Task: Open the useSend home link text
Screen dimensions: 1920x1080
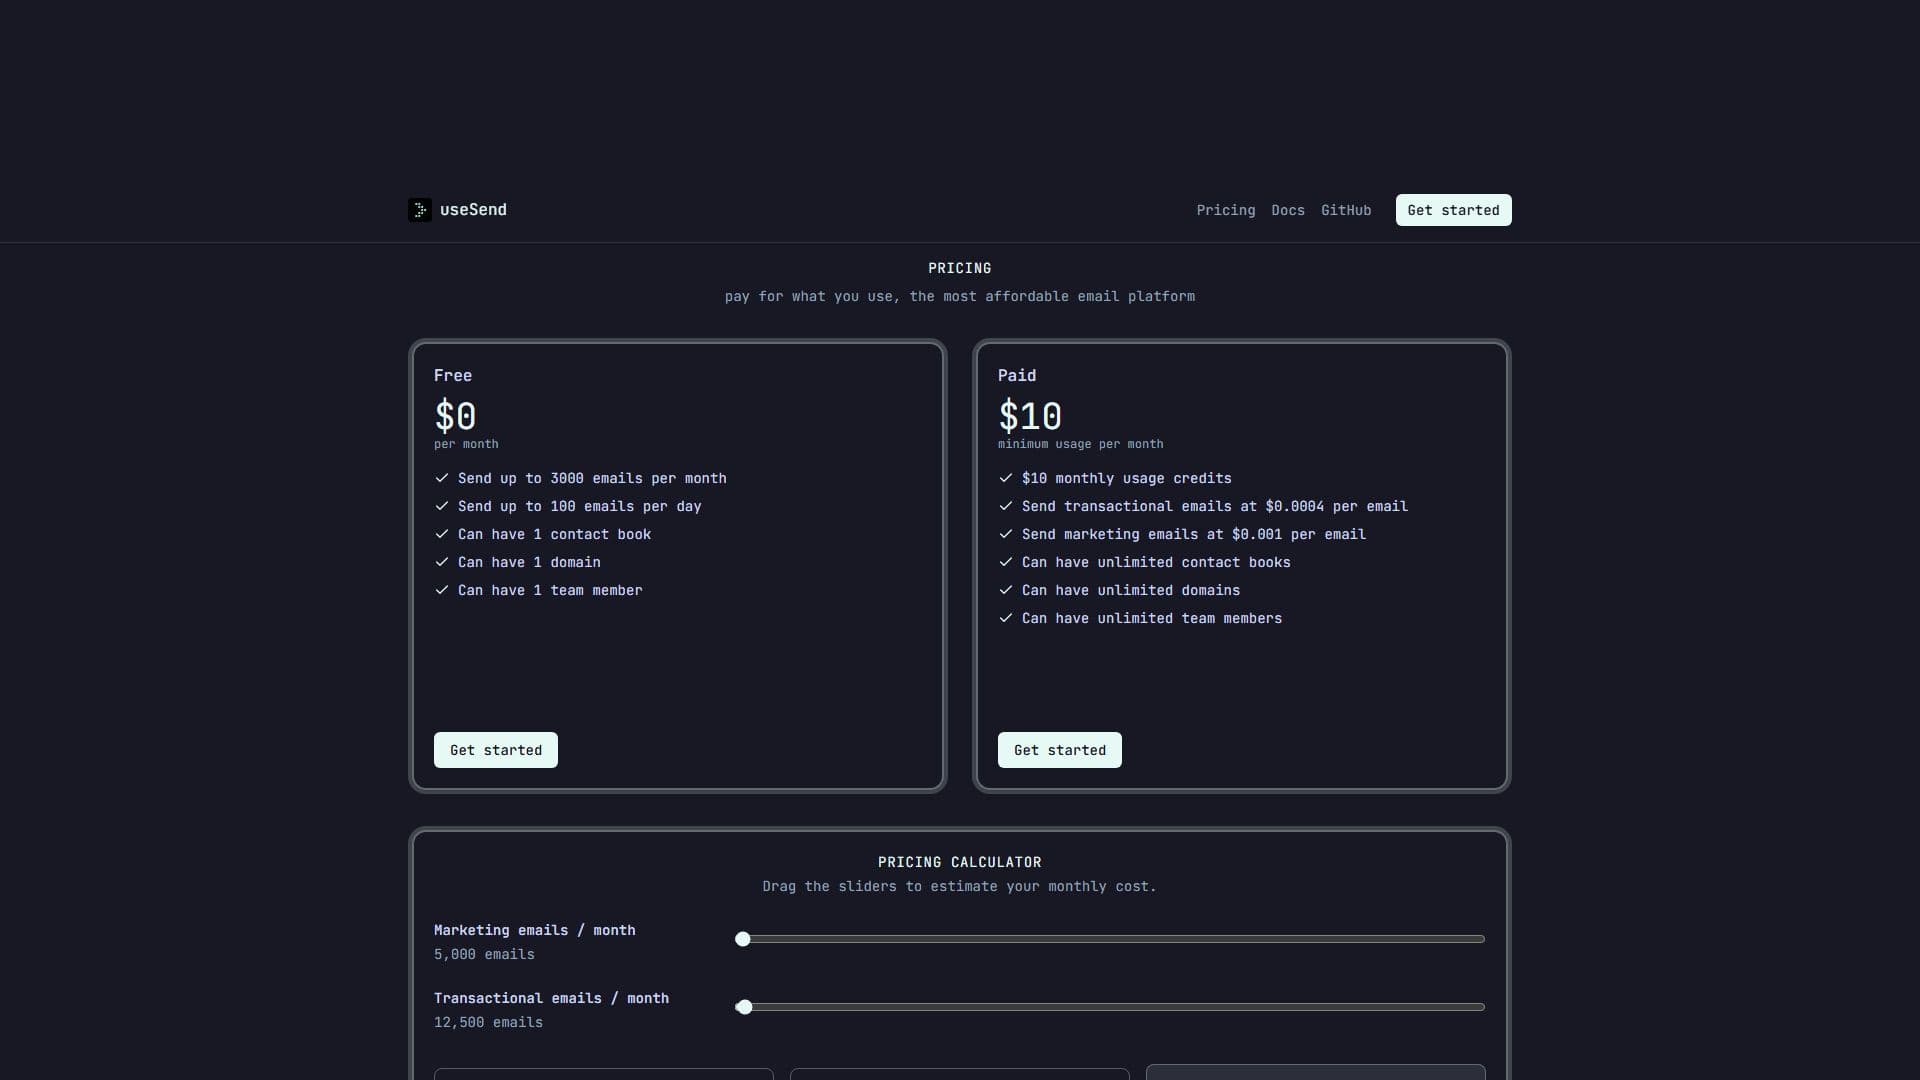Action: [x=473, y=210]
